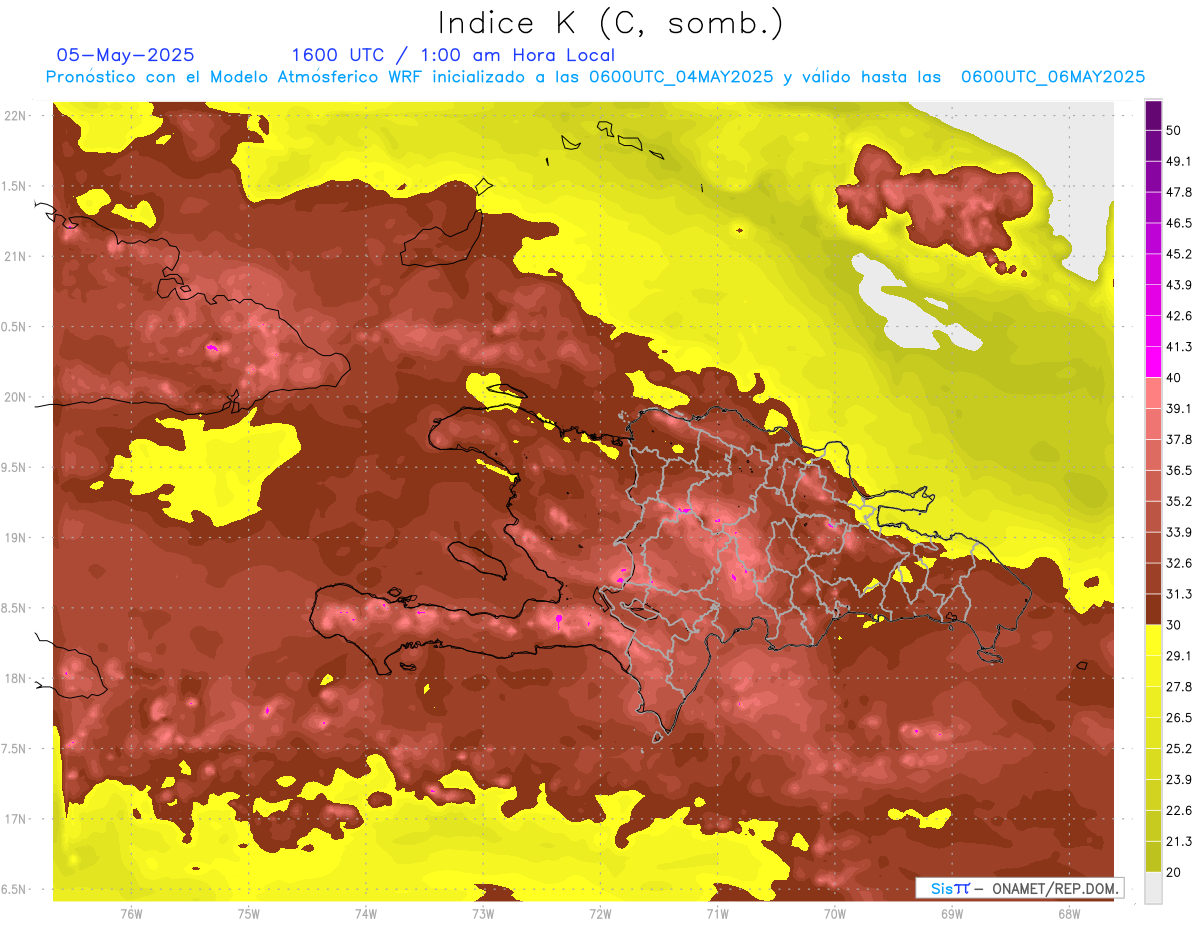Click the "18N" latitude label
Viewport: 1200px width, 927px height.
coord(16,678)
